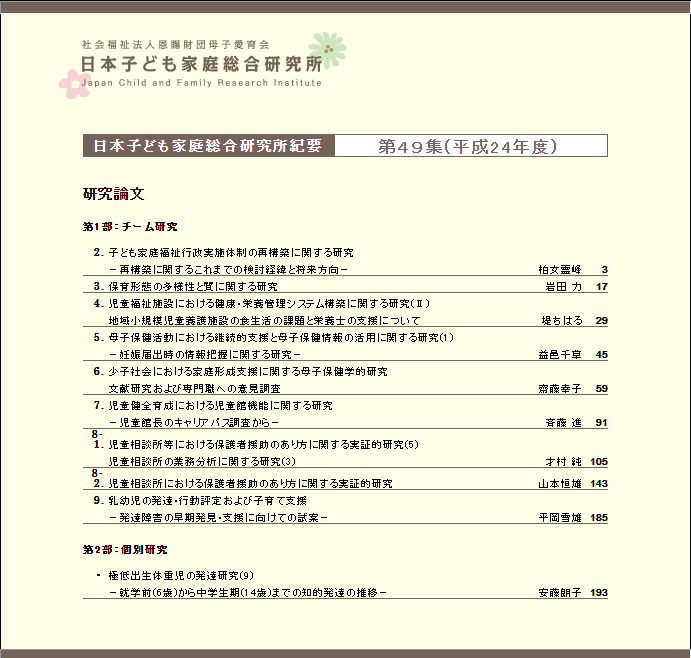Click the 第2部:個別研究 heading
This screenshot has width=691, height=658.
click(125, 550)
